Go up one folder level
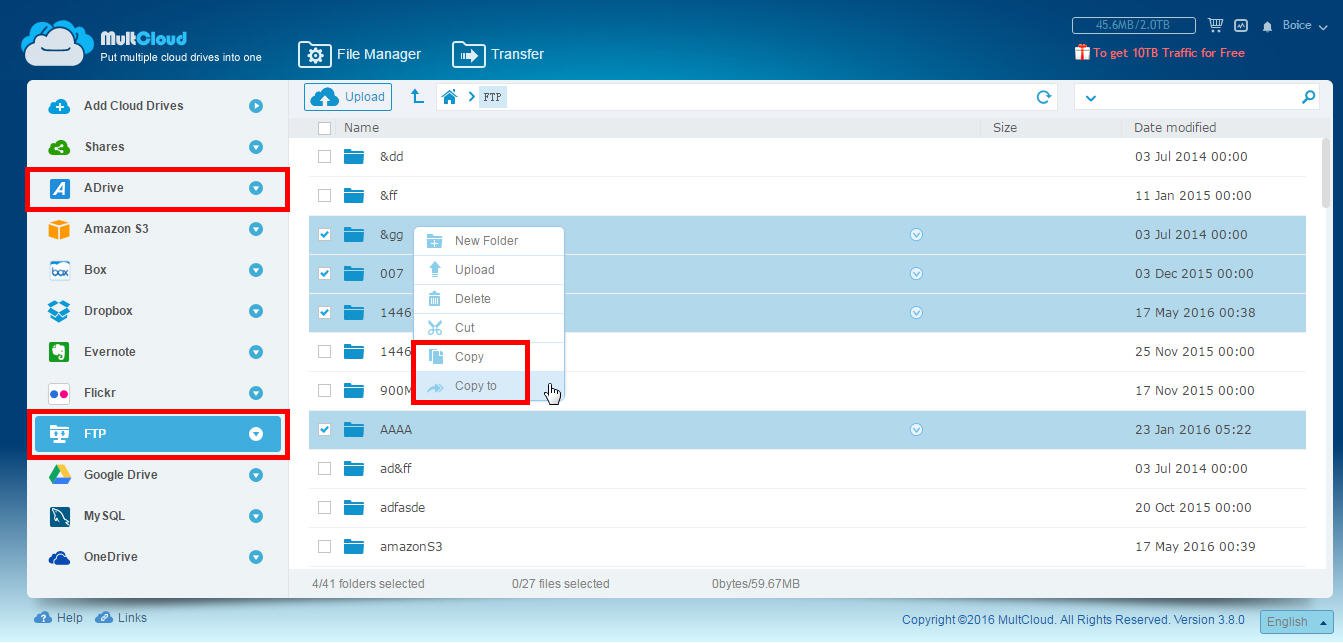This screenshot has height=643, width=1343. (x=417, y=96)
